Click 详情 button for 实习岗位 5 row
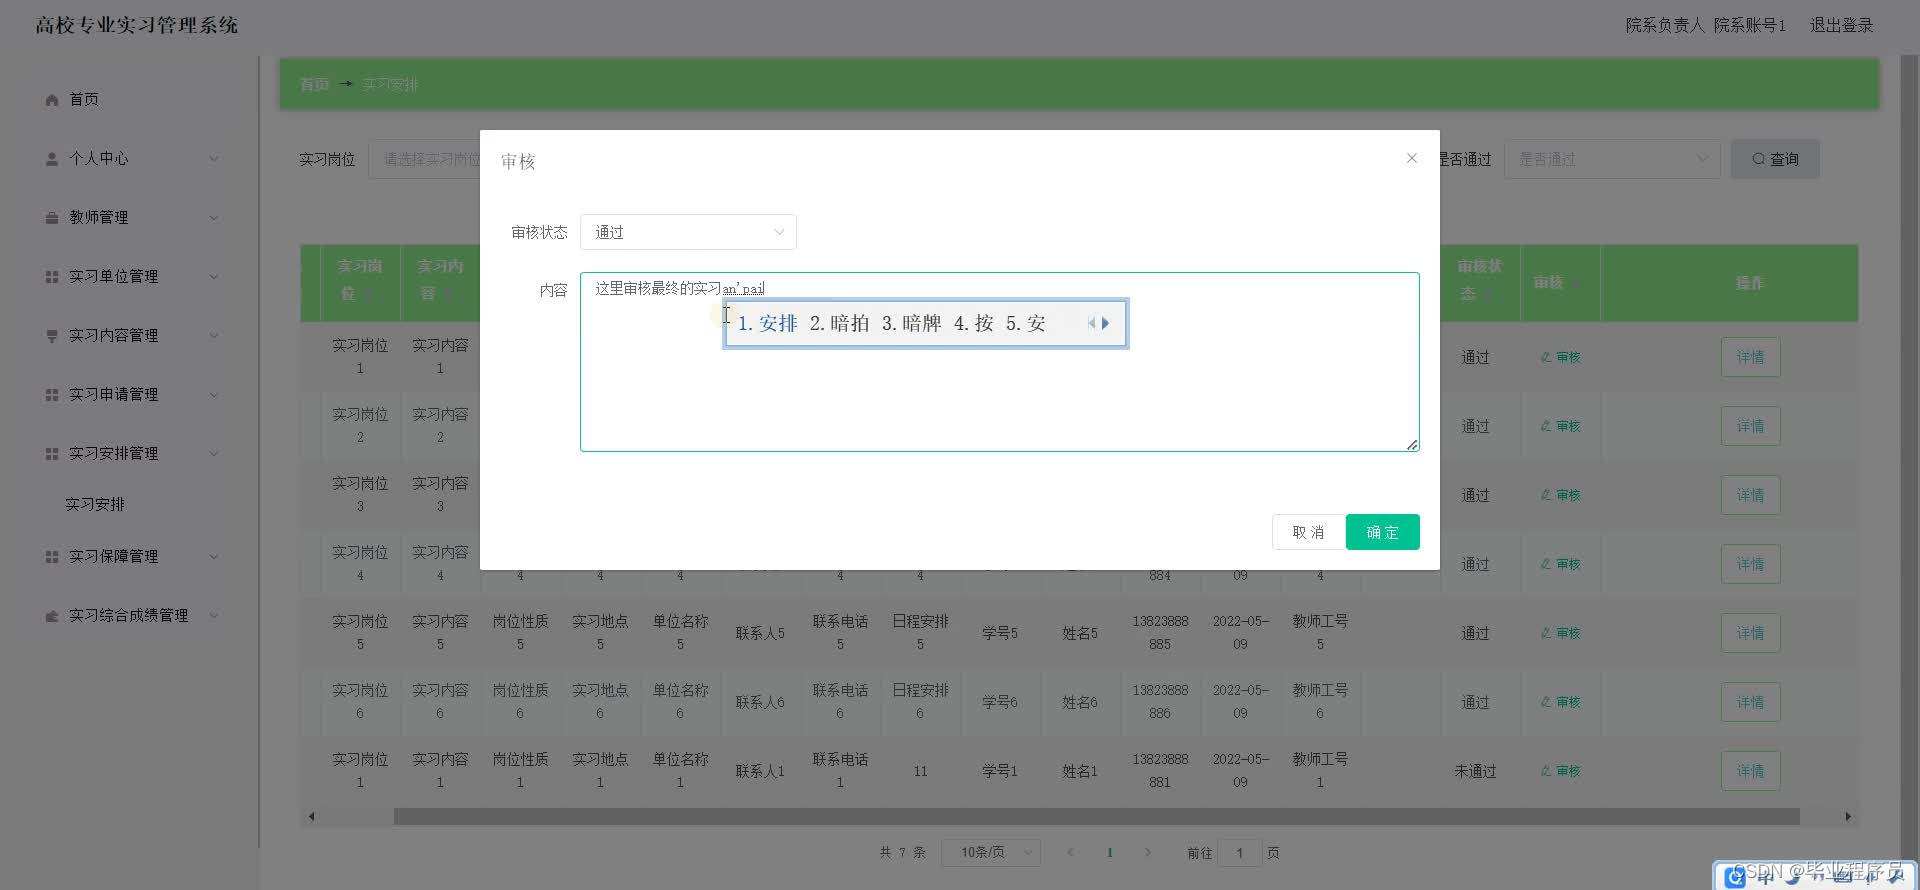 [x=1750, y=633]
